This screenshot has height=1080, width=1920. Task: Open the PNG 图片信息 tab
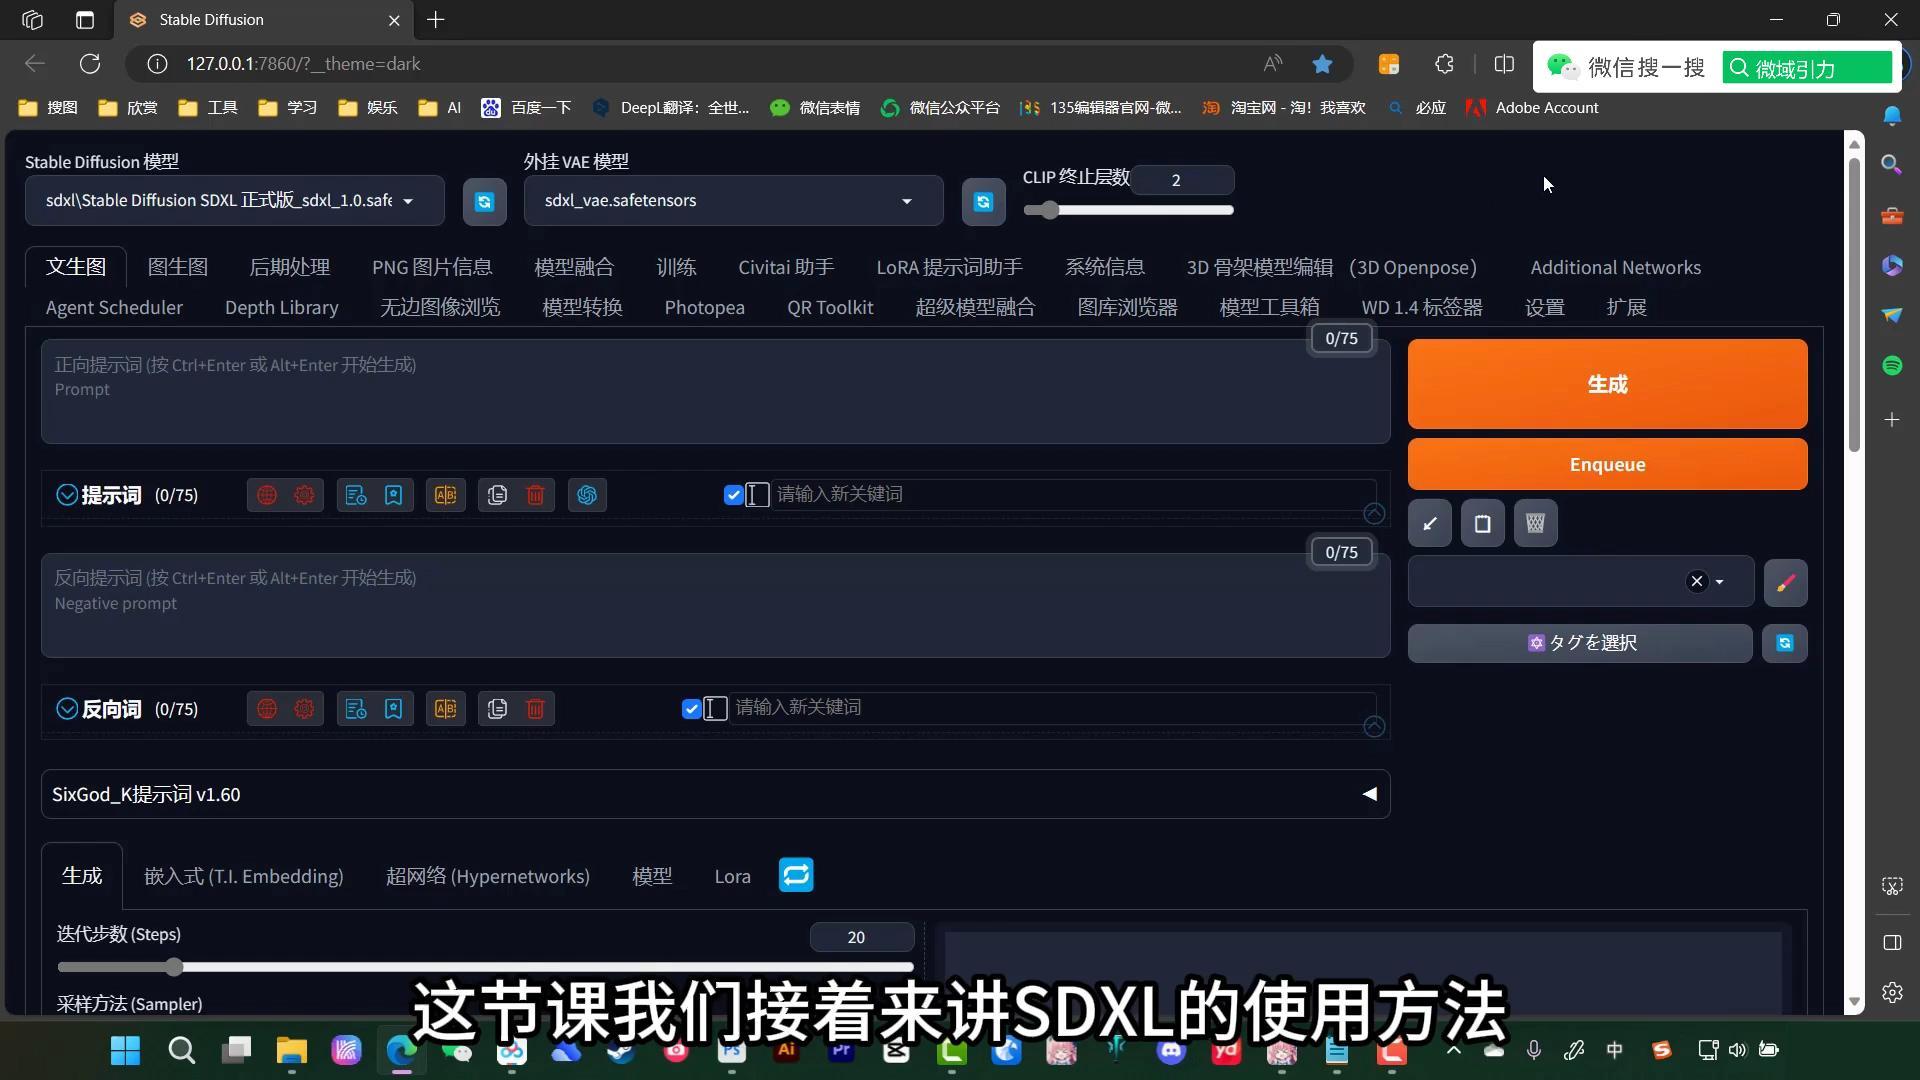(x=432, y=267)
